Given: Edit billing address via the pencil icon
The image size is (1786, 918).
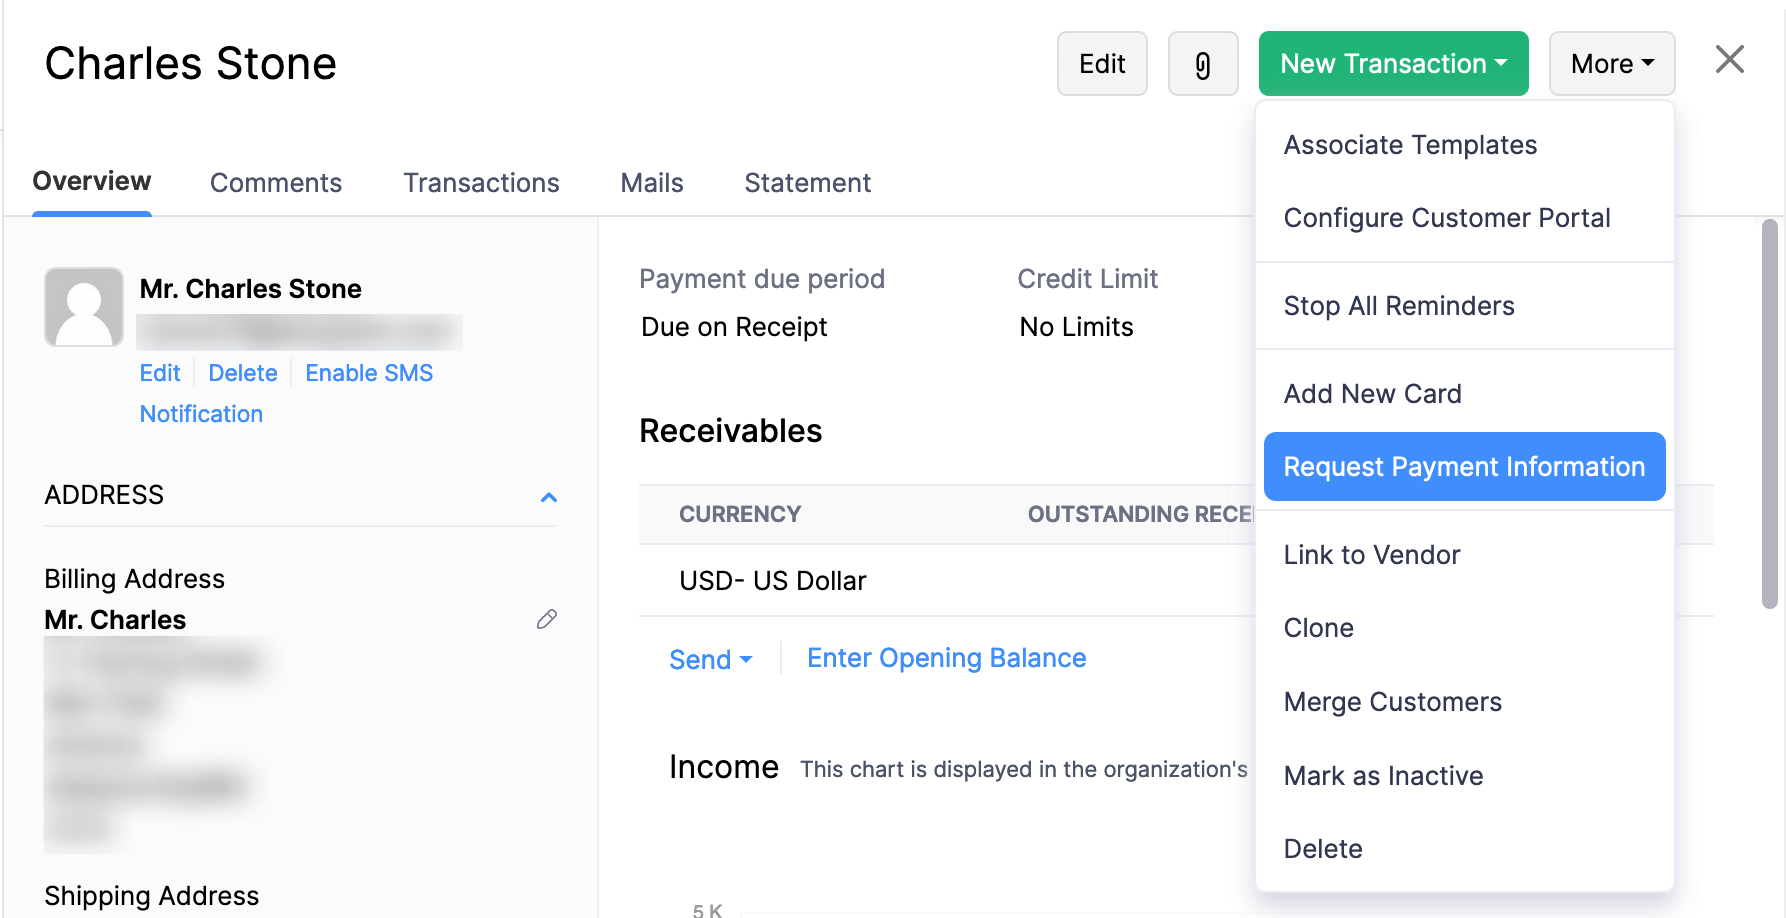Looking at the screenshot, I should pos(546,620).
